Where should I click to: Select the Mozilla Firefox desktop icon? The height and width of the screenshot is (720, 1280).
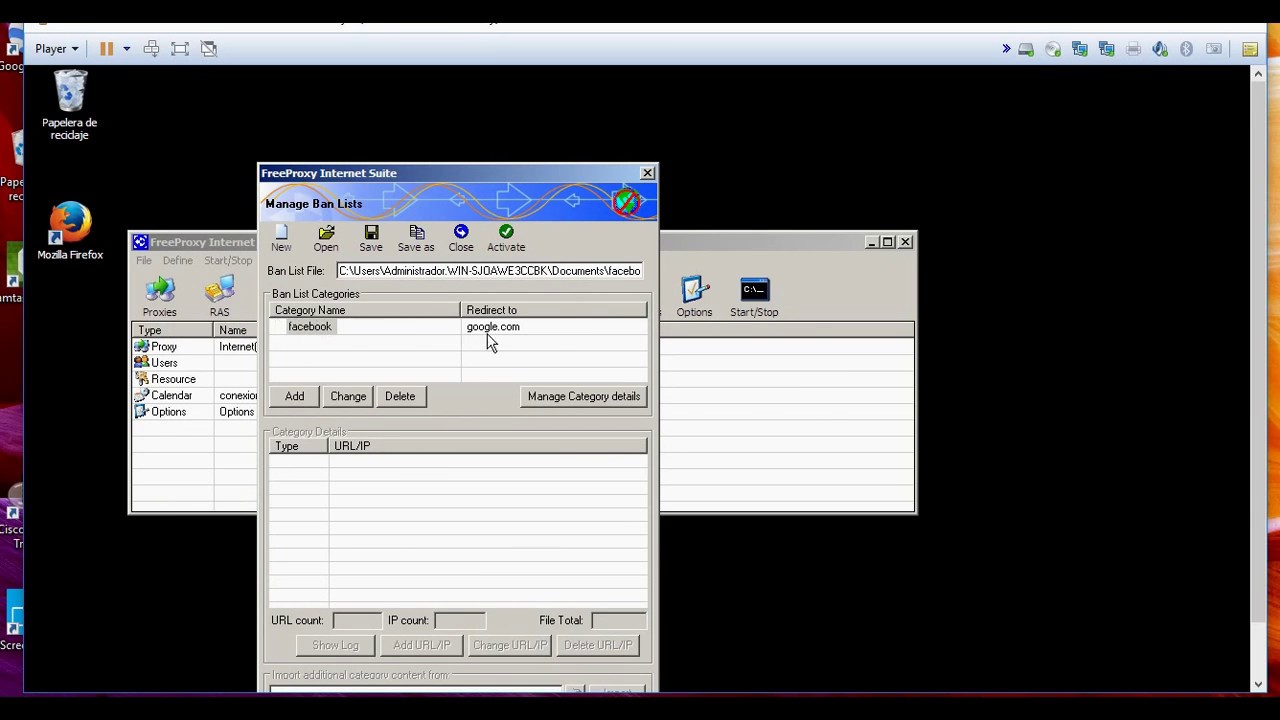(70, 231)
